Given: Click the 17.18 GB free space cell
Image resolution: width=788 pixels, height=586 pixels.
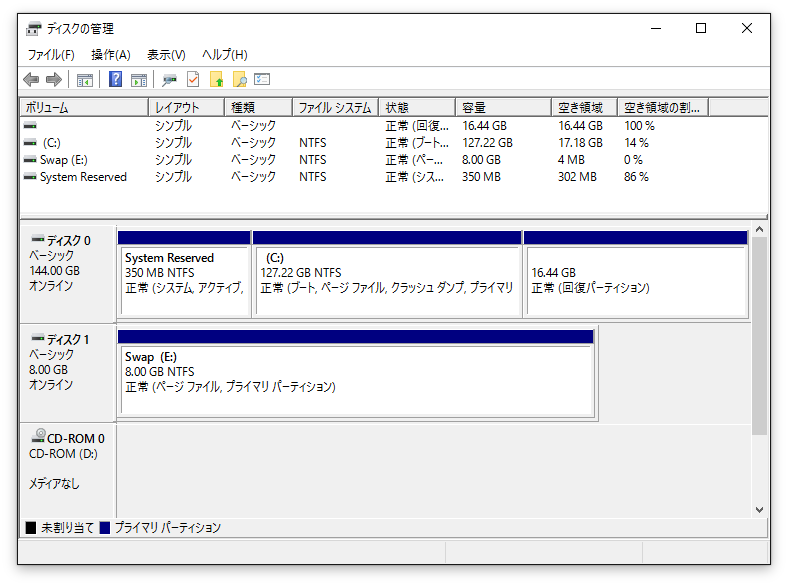Looking at the screenshot, I should point(580,143).
